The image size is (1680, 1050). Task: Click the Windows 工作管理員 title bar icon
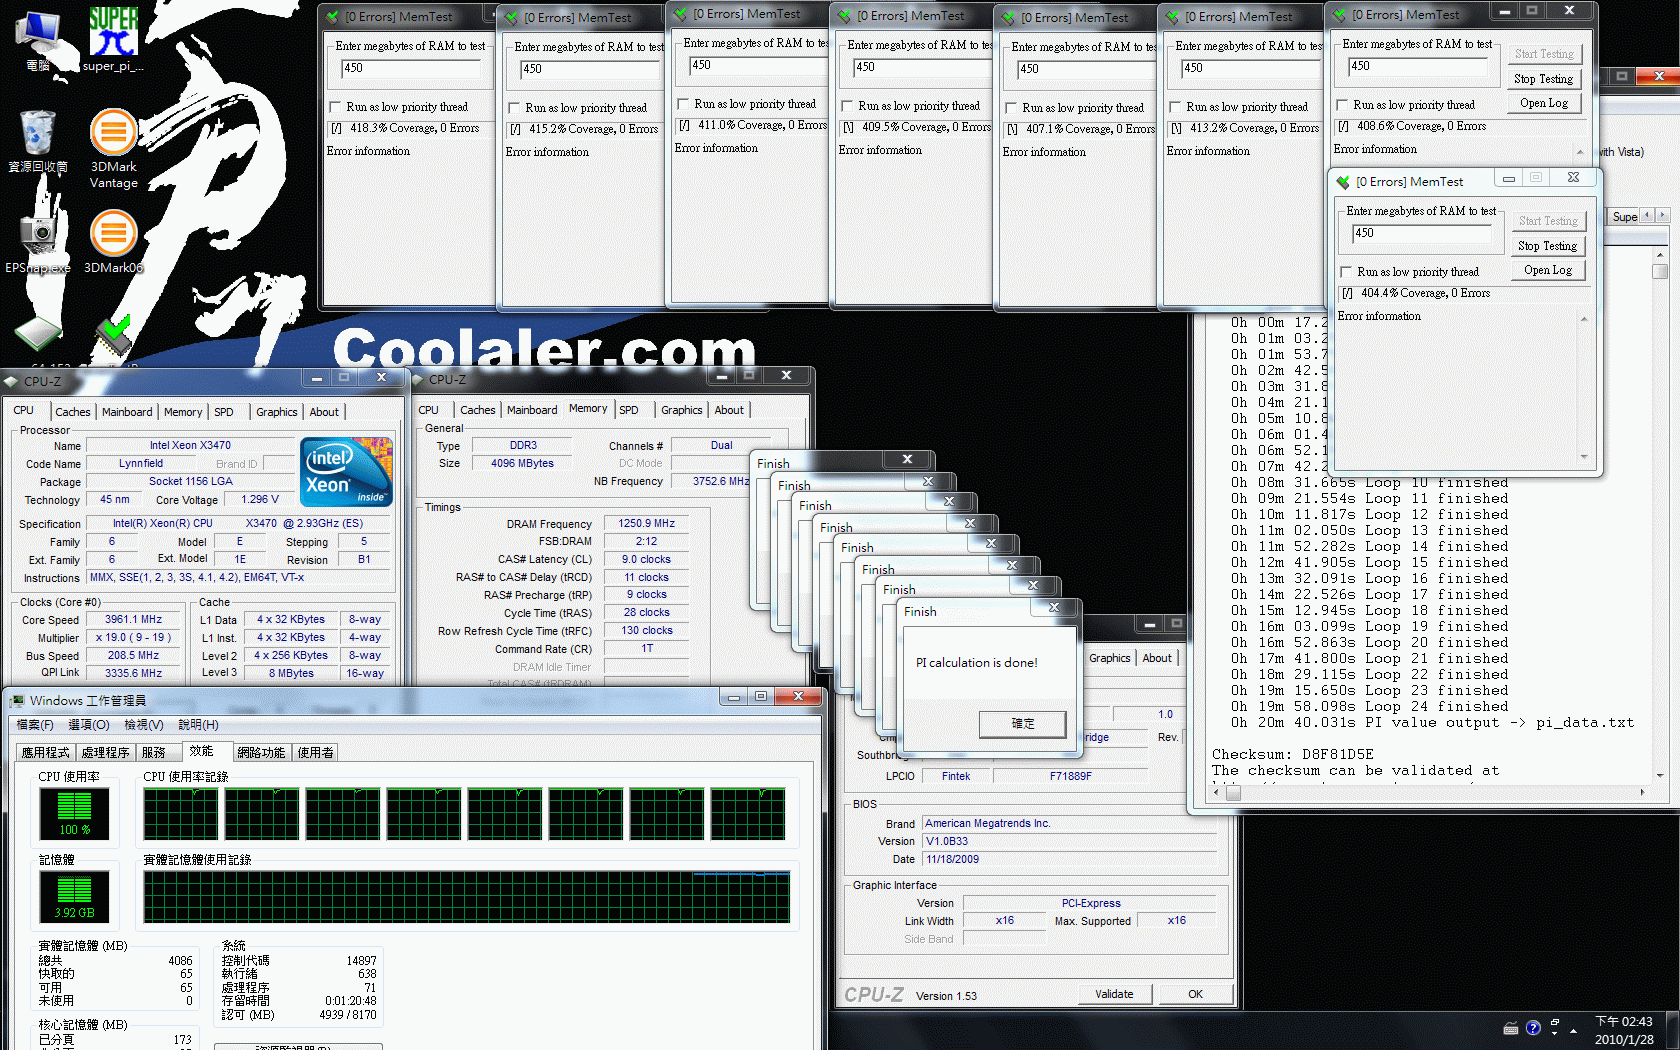tap(16, 700)
